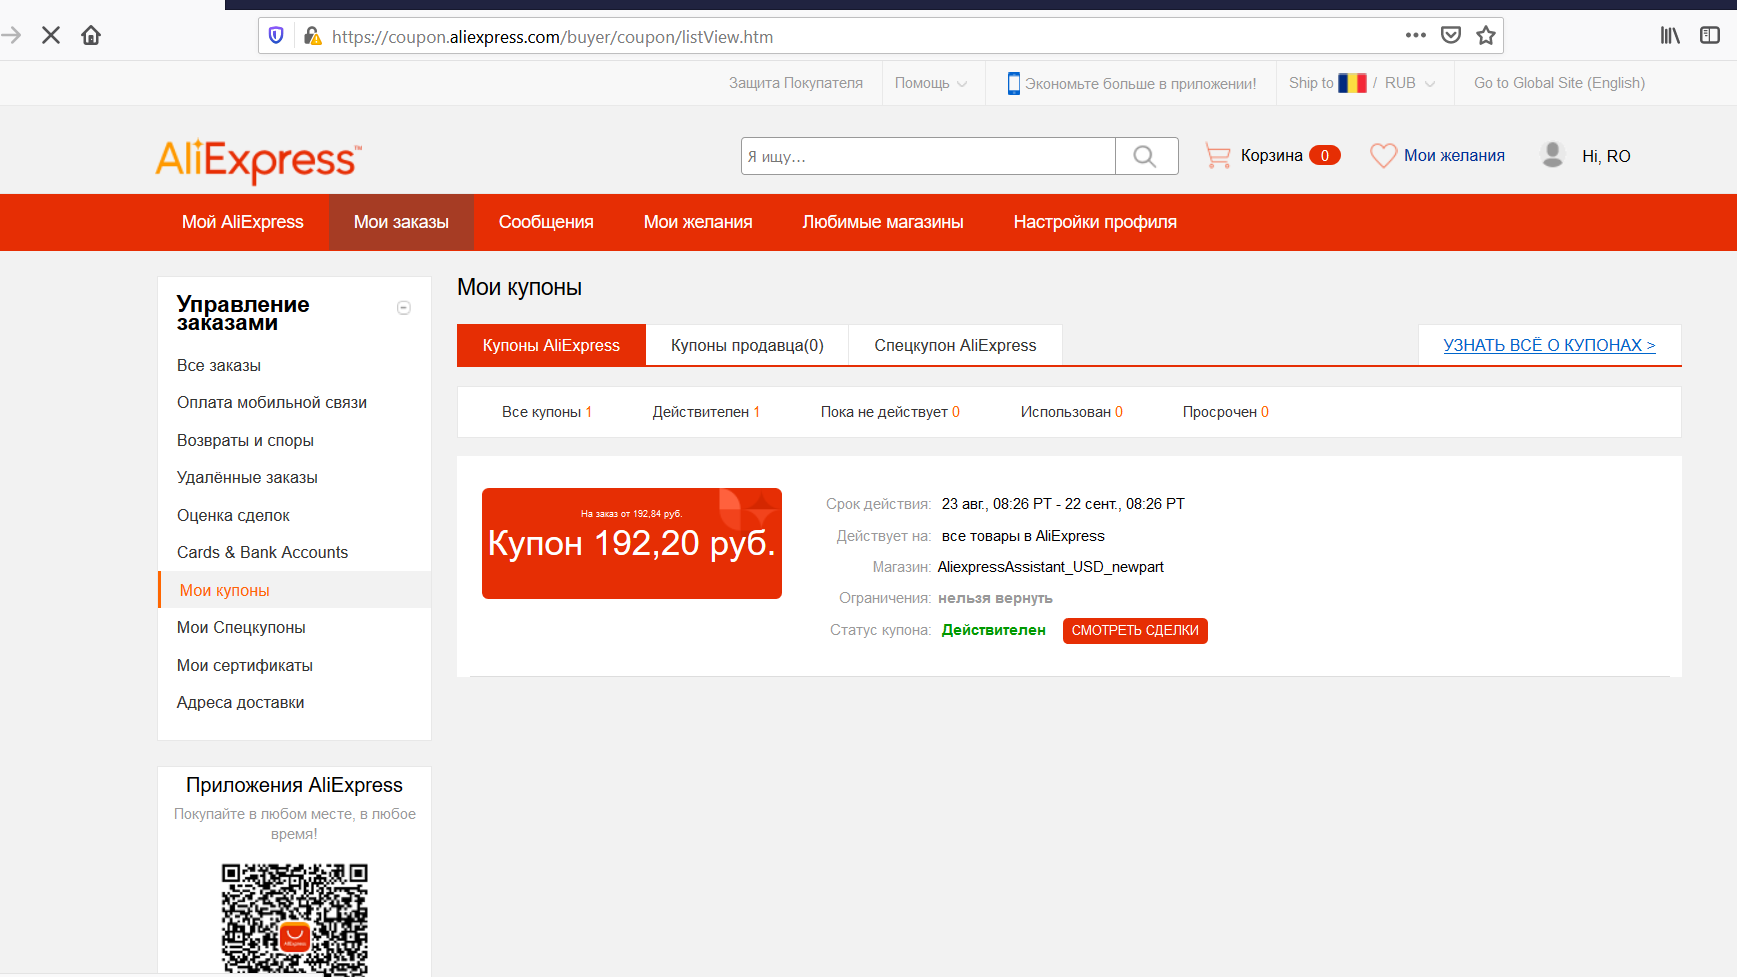
Task: Filter by Использован coupons
Action: tap(1071, 412)
